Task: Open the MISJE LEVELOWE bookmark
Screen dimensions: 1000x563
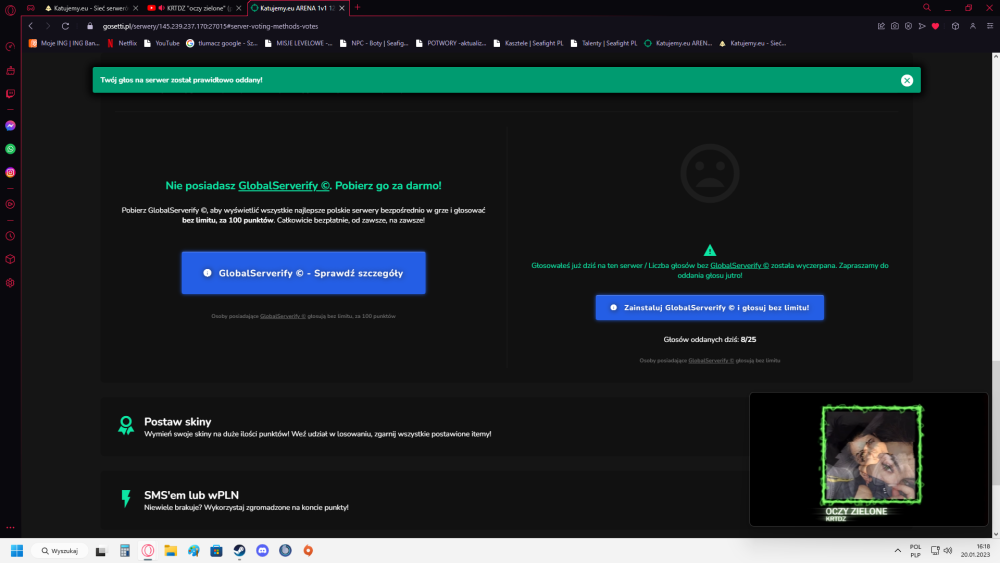Action: point(298,43)
